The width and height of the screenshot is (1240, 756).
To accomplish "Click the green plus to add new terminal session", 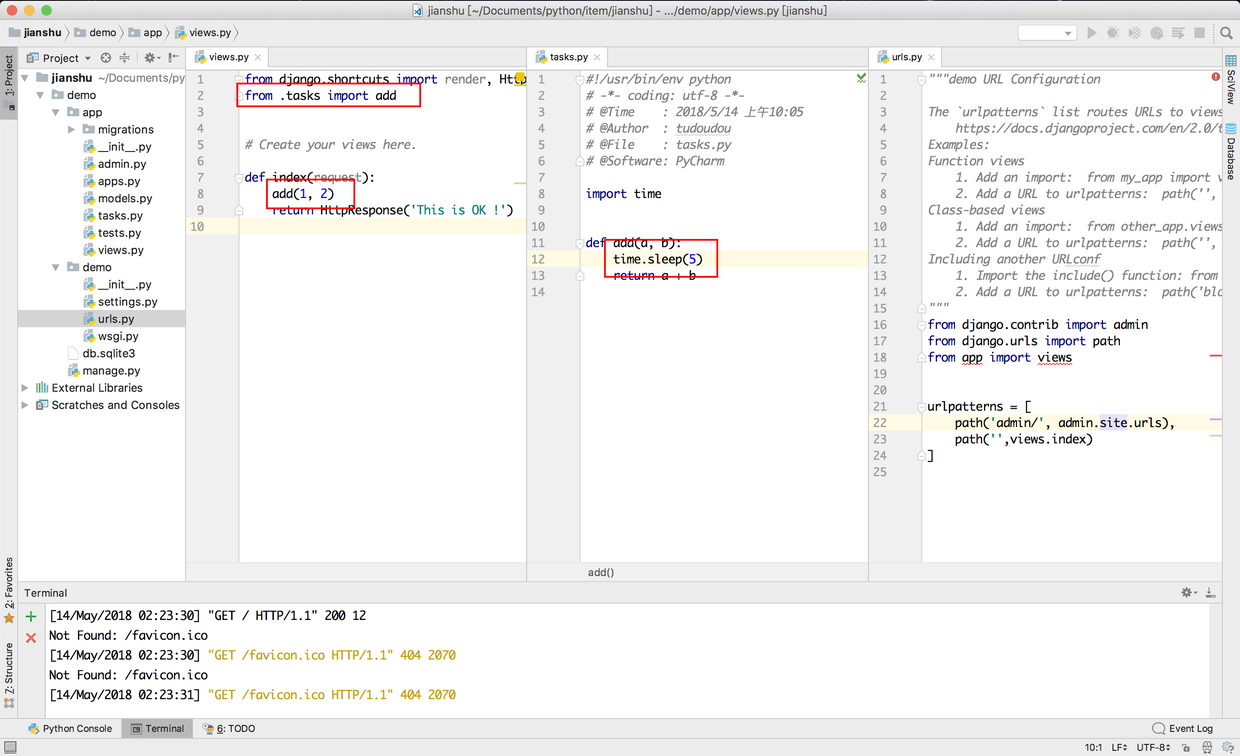I will click(x=31, y=617).
